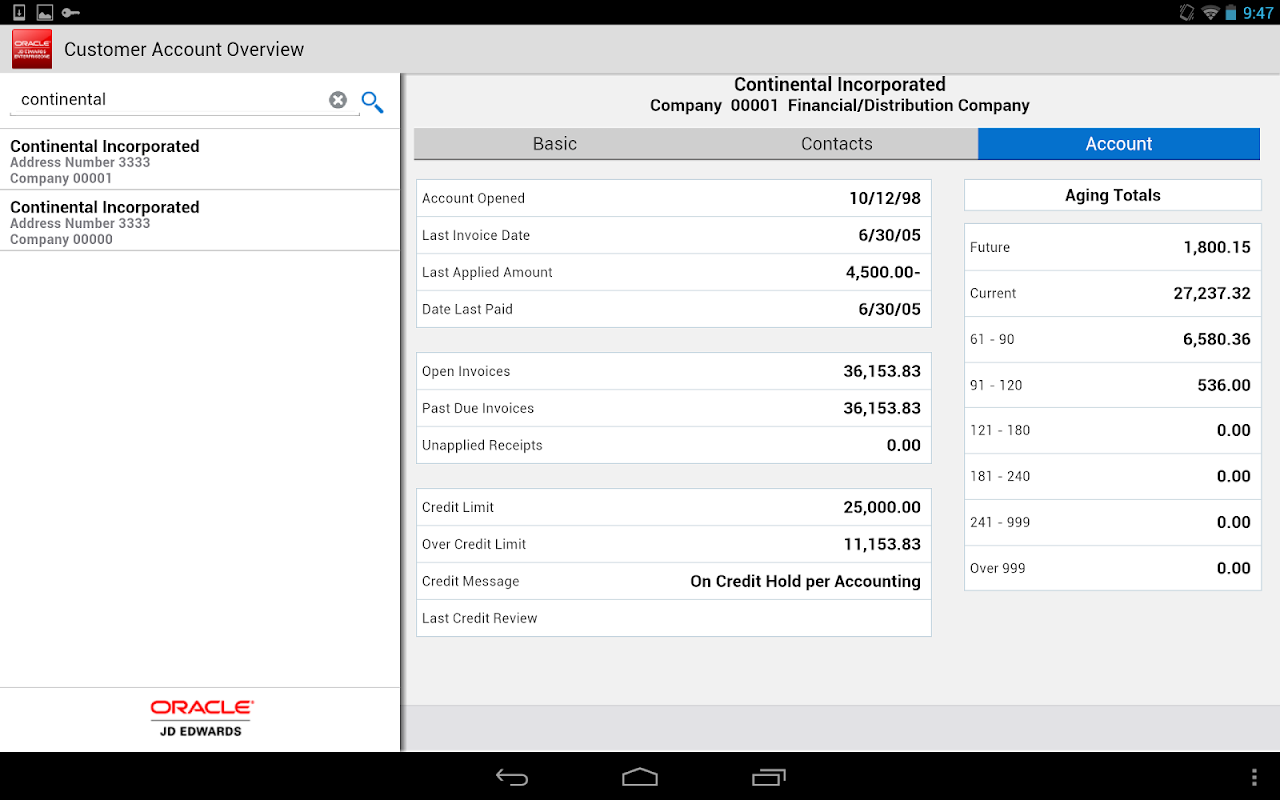Tap the "Credit Message" label

pyautogui.click(x=471, y=581)
